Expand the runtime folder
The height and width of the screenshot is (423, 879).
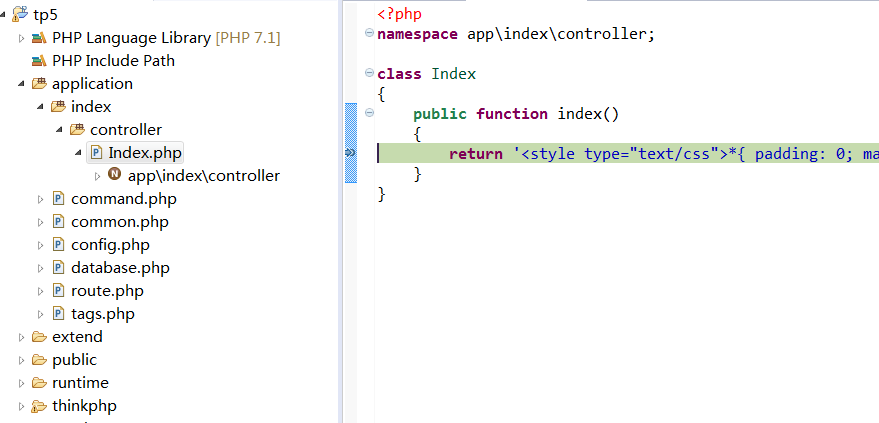[21, 383]
